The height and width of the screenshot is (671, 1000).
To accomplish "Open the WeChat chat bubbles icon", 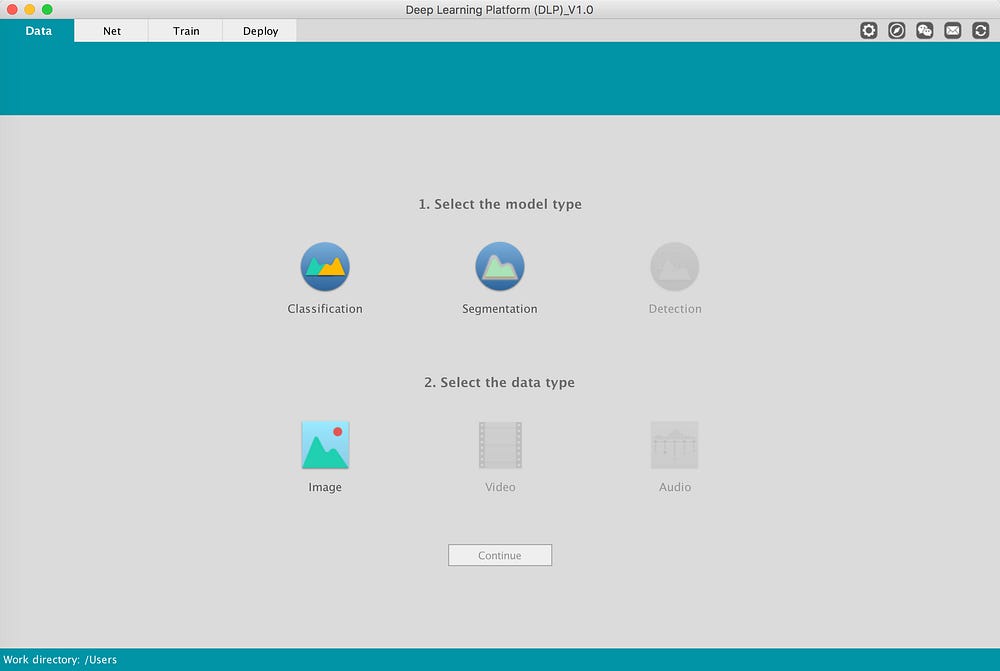I will pos(925,31).
